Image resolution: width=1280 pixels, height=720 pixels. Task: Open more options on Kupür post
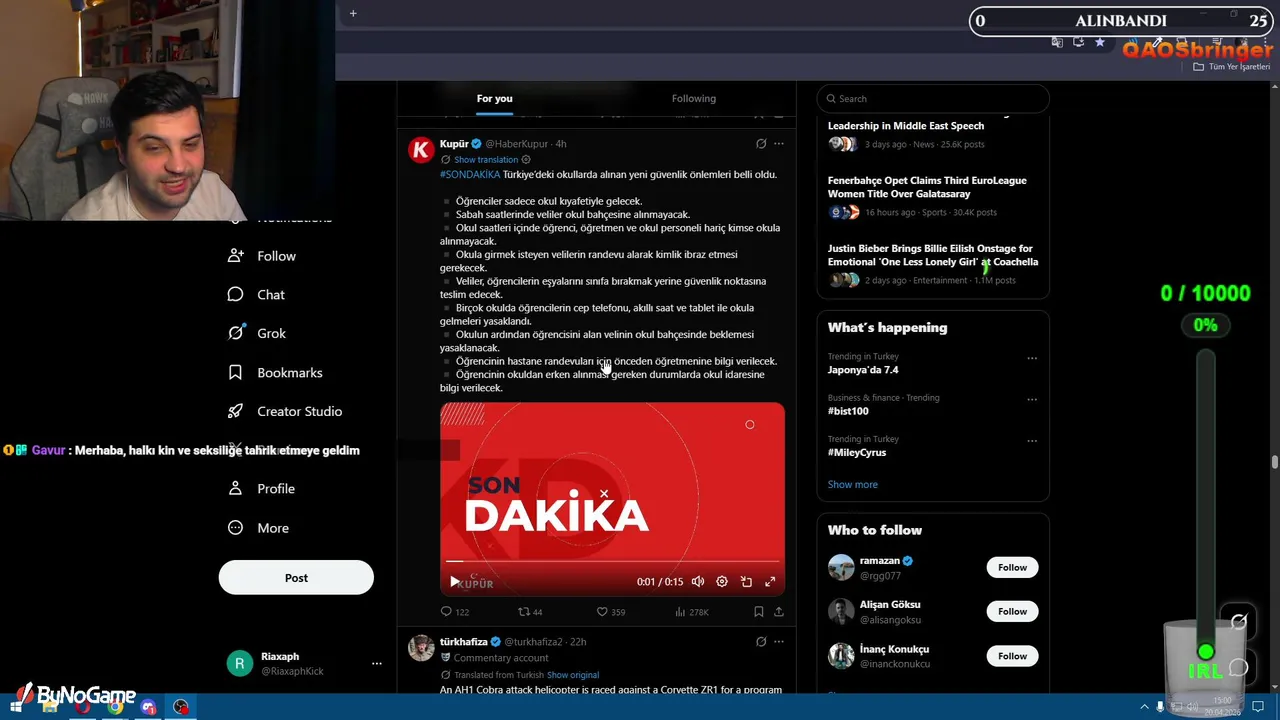(779, 144)
